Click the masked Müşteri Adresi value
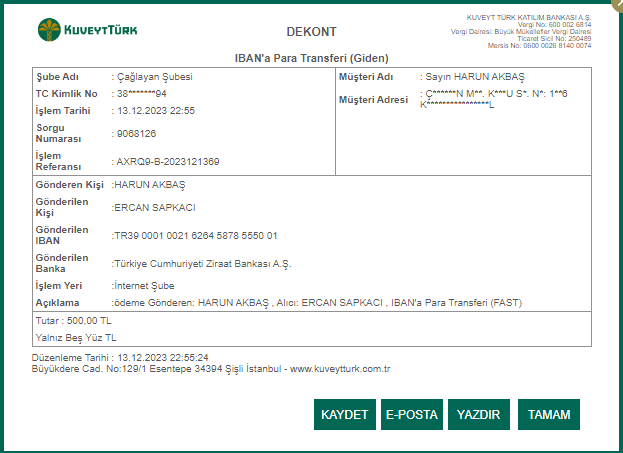623x453 pixels. click(493, 99)
